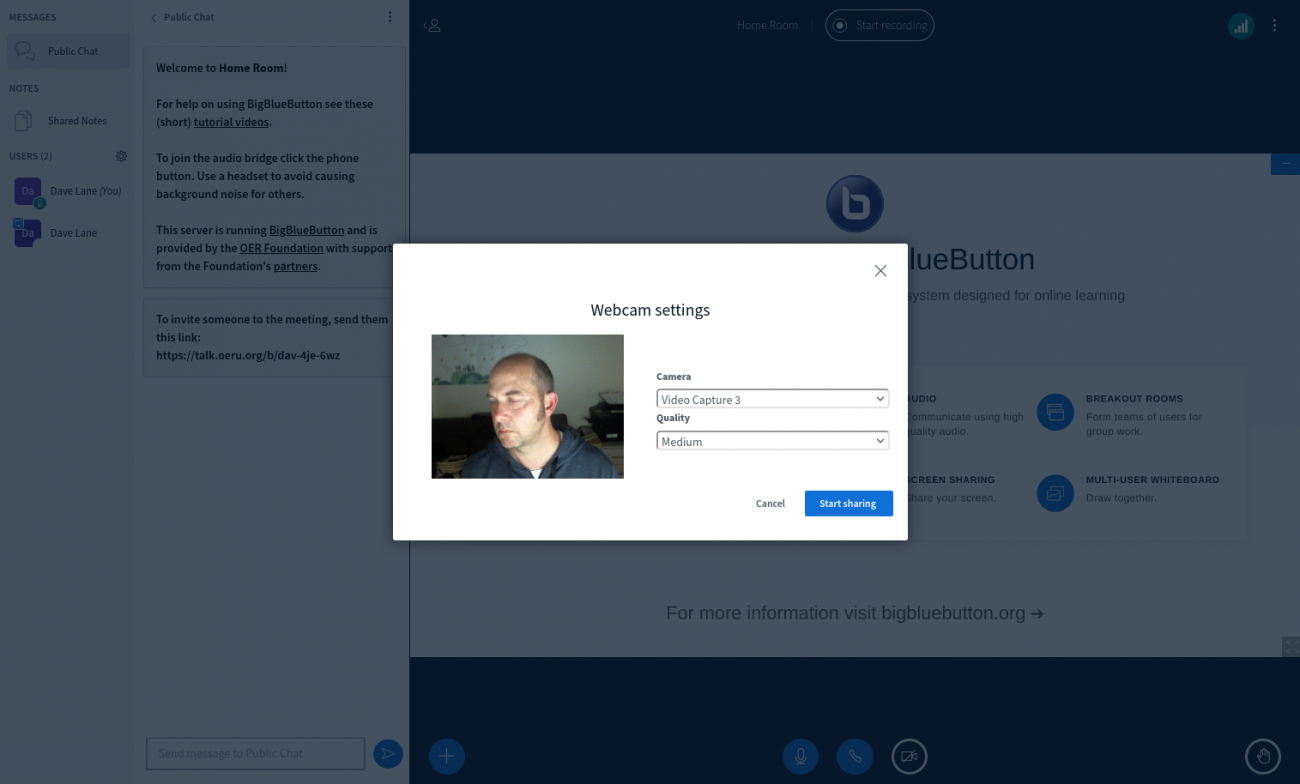Image resolution: width=1300 pixels, height=784 pixels.
Task: Make the presentation fullscreen
Action: [1290, 646]
